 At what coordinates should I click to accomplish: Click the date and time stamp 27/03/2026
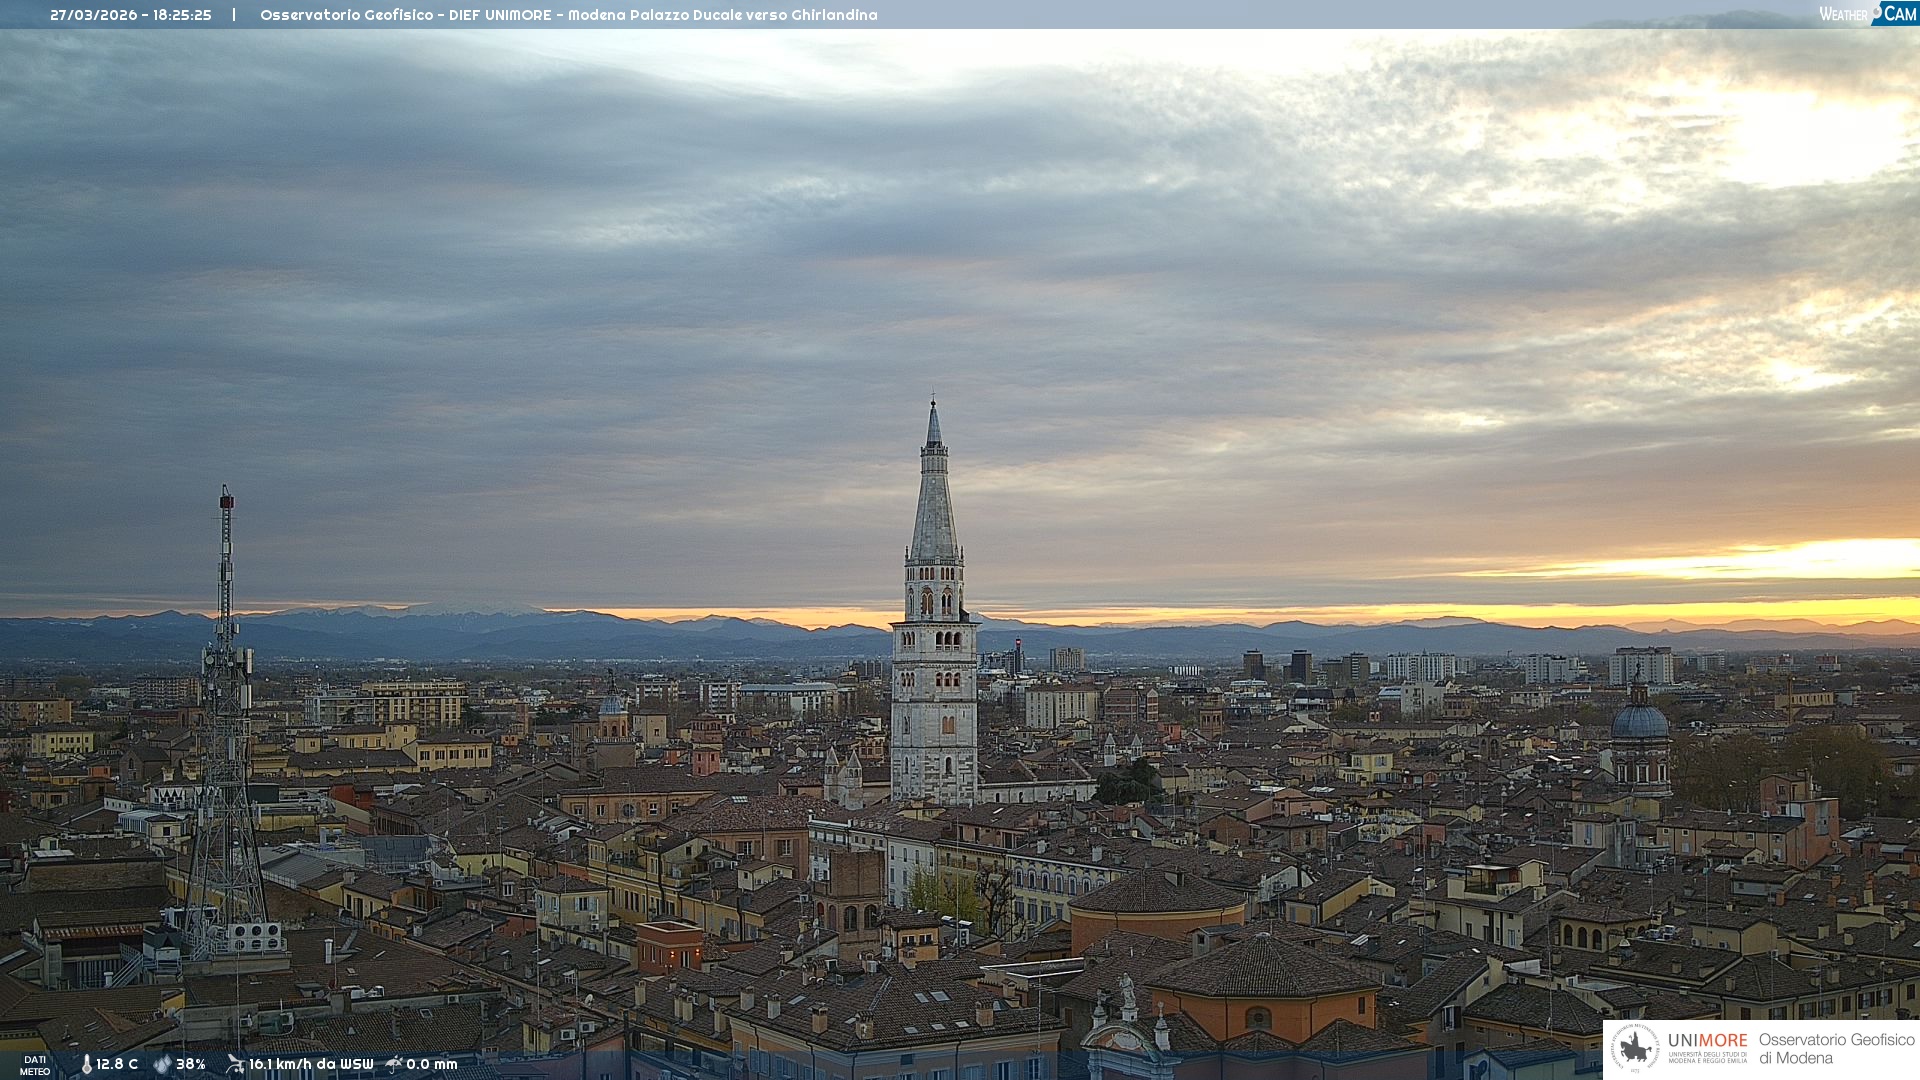tap(131, 15)
